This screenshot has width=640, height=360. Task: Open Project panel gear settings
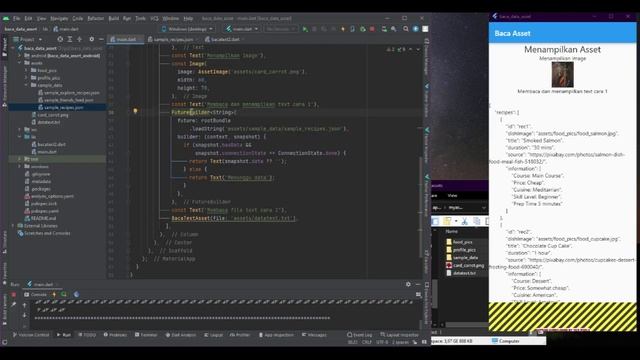[91, 39]
